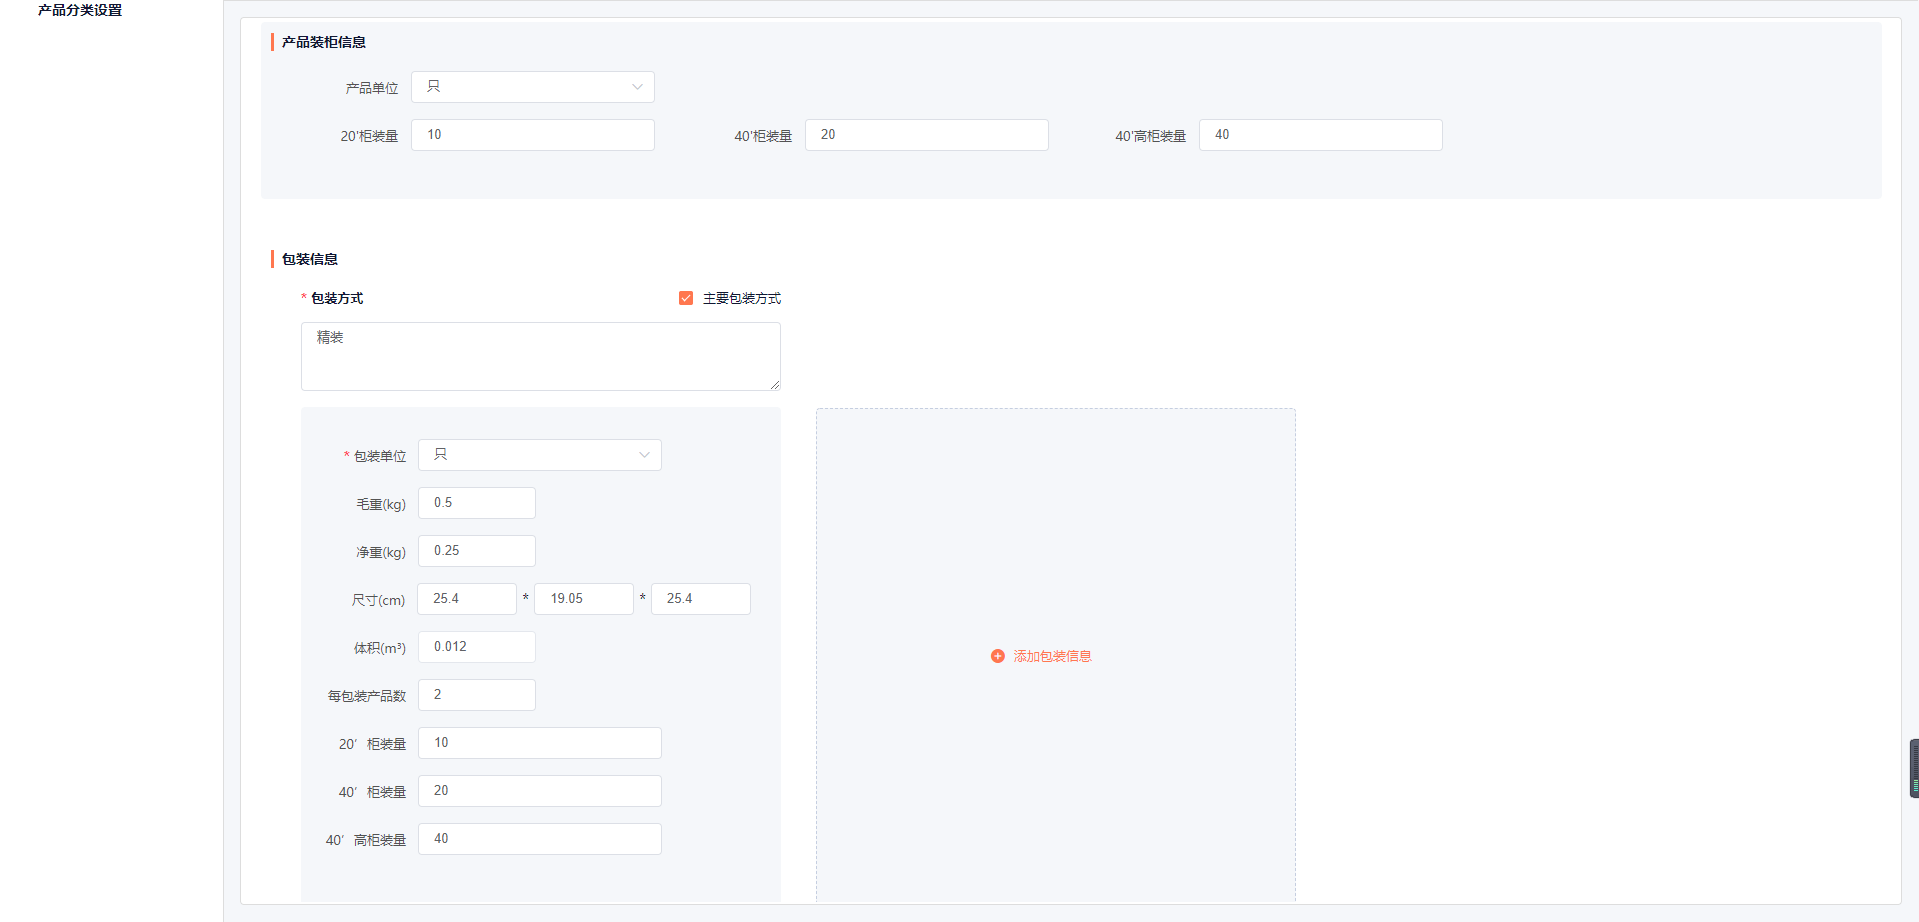Click the middle 尺寸 field showing 19.05
The height and width of the screenshot is (922, 1919).
click(x=584, y=599)
